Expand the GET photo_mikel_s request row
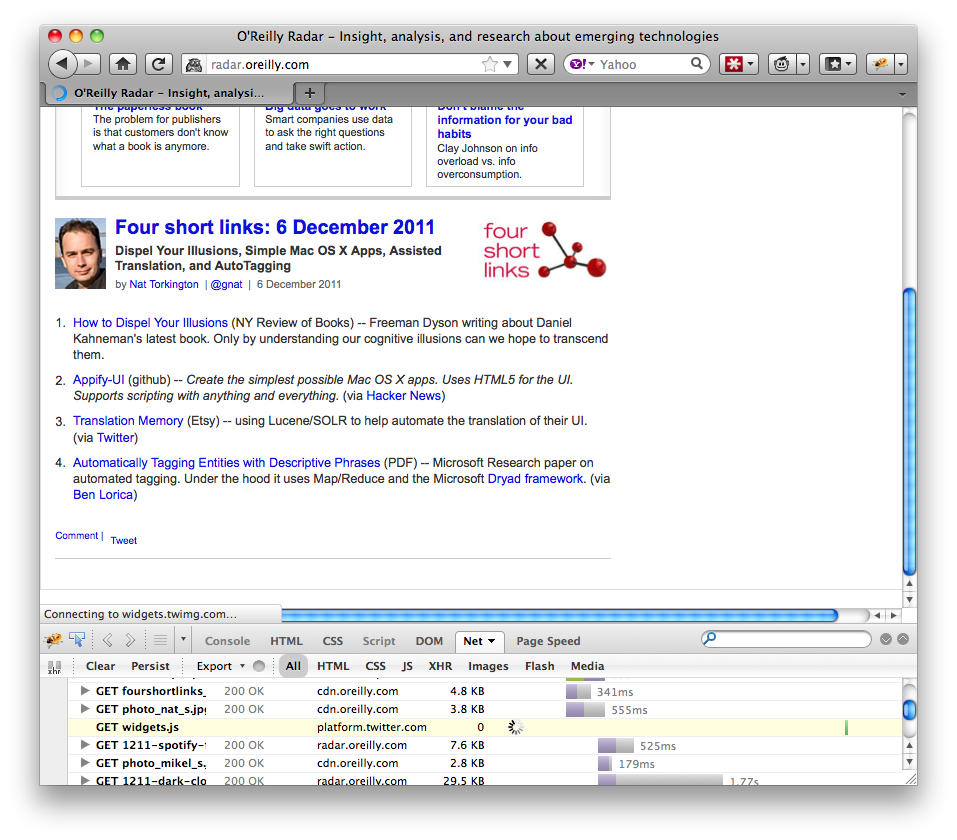Viewport: 957px width, 840px height. click(85, 762)
